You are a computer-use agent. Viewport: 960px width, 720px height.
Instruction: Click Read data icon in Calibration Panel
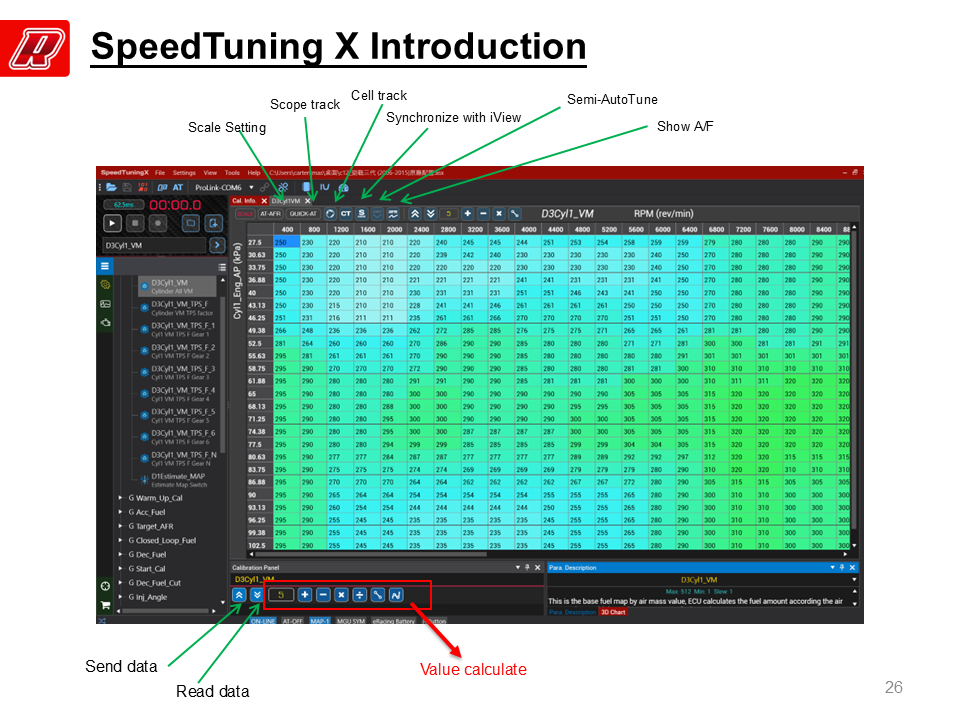[x=257, y=594]
